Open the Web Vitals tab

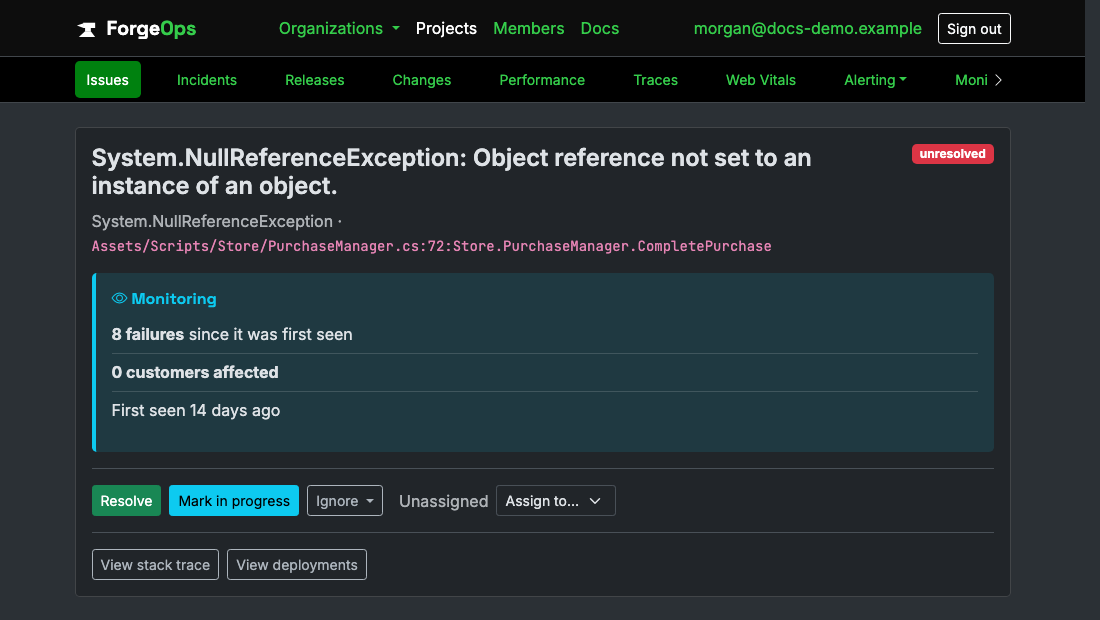pos(760,80)
